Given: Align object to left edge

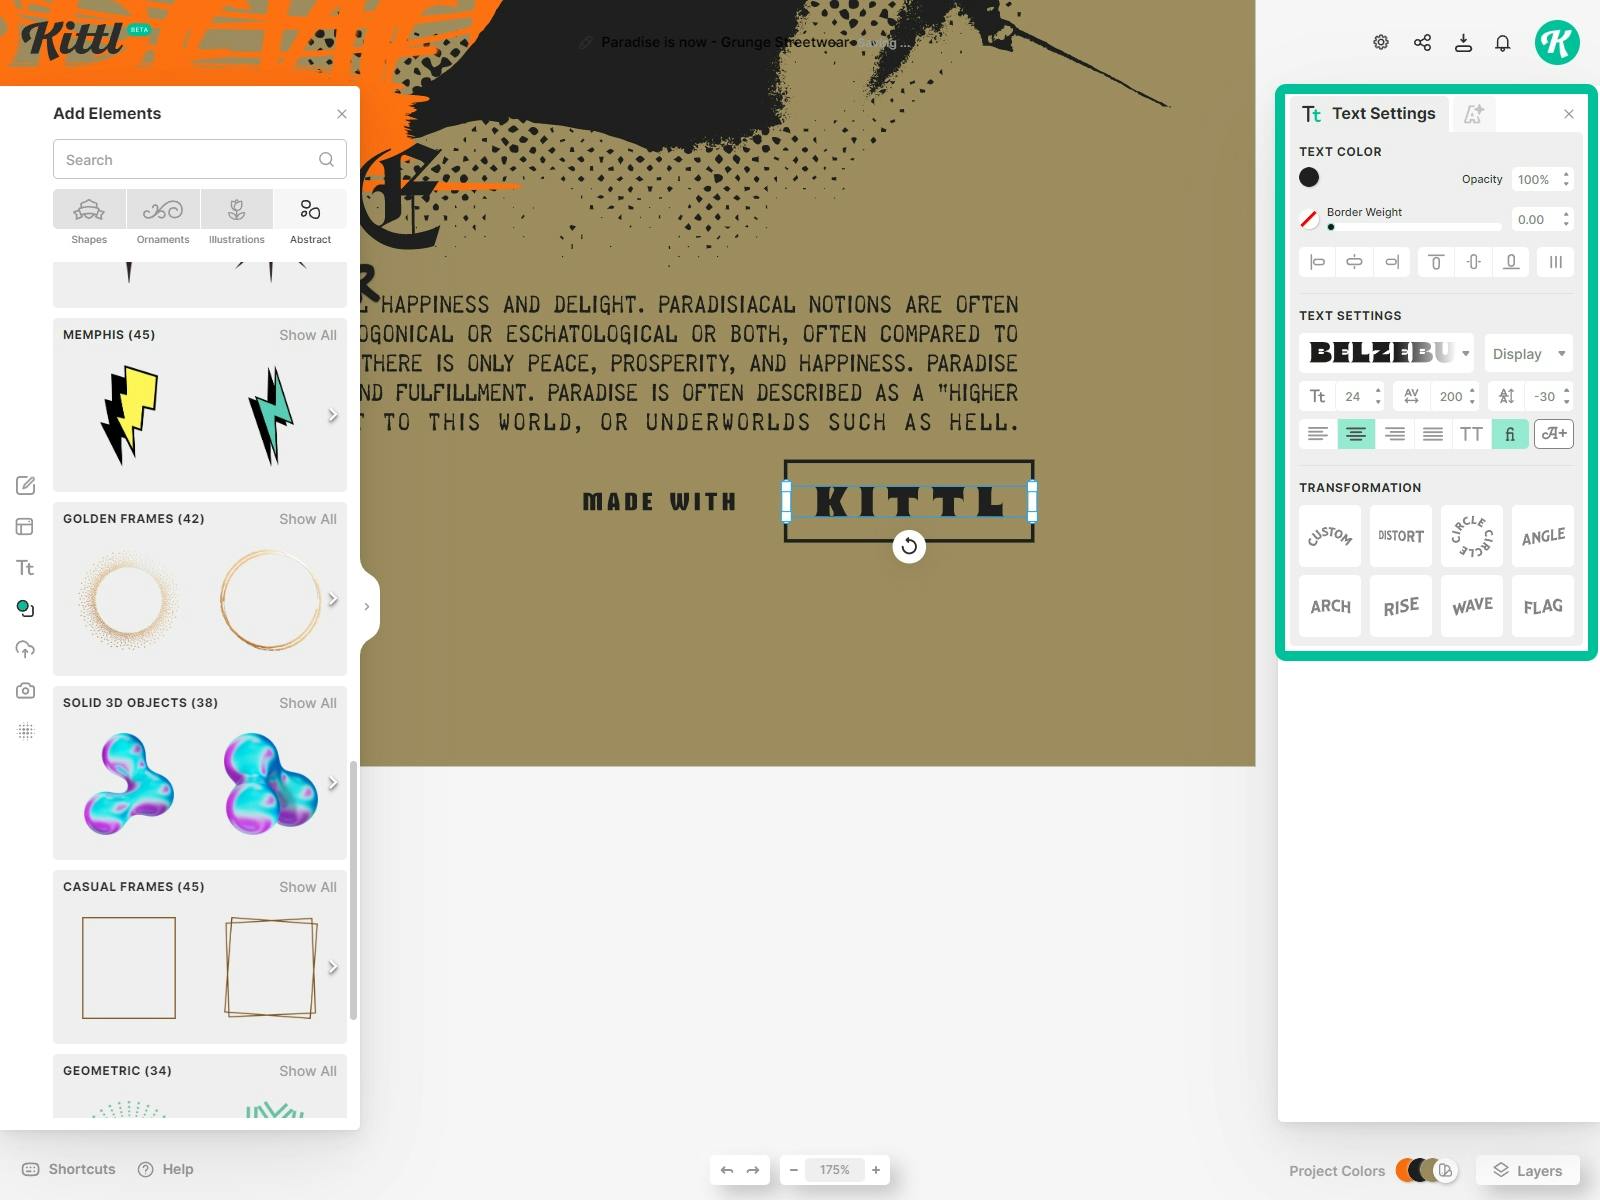Looking at the screenshot, I should [1317, 262].
